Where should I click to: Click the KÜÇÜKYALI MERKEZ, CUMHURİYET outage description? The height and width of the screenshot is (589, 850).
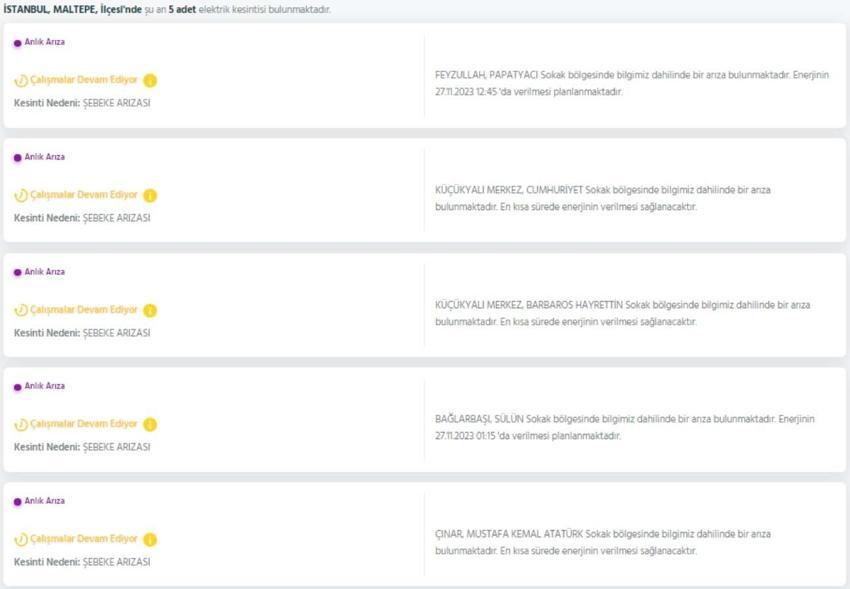pos(602,198)
